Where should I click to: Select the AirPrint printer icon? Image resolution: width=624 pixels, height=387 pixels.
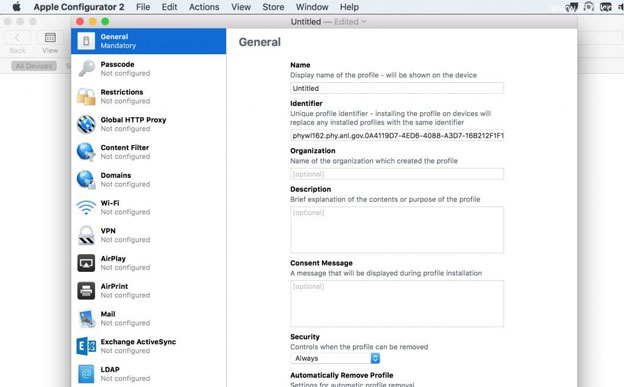click(x=86, y=291)
